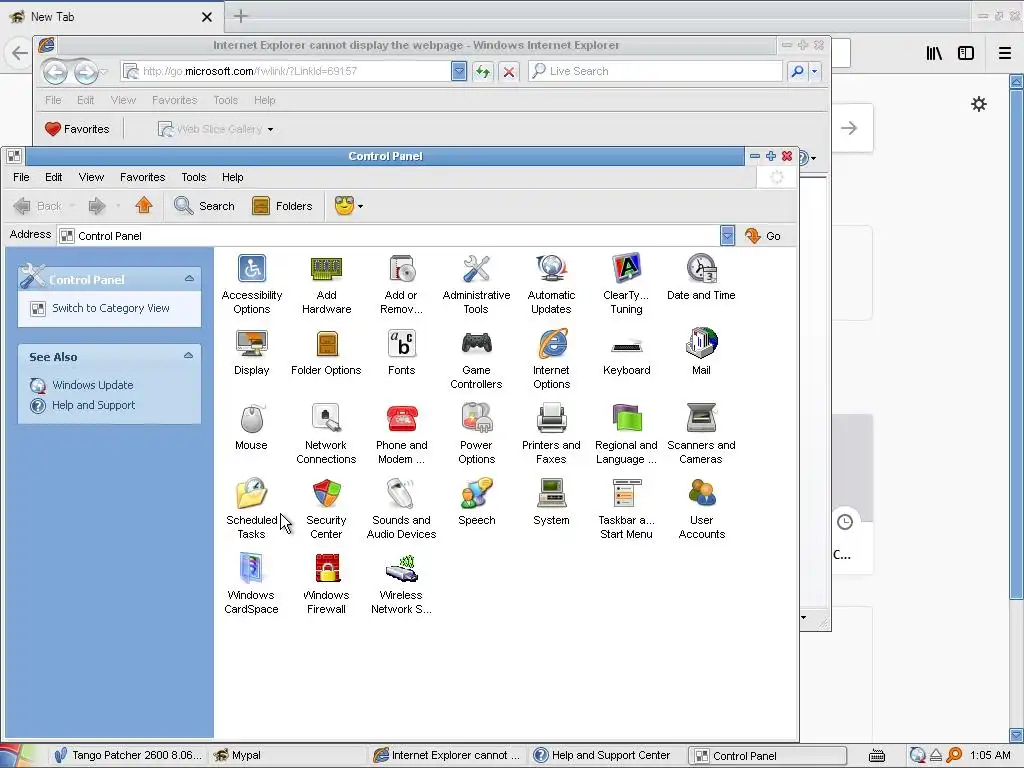Open new tab plus button in Mypal

point(240,16)
